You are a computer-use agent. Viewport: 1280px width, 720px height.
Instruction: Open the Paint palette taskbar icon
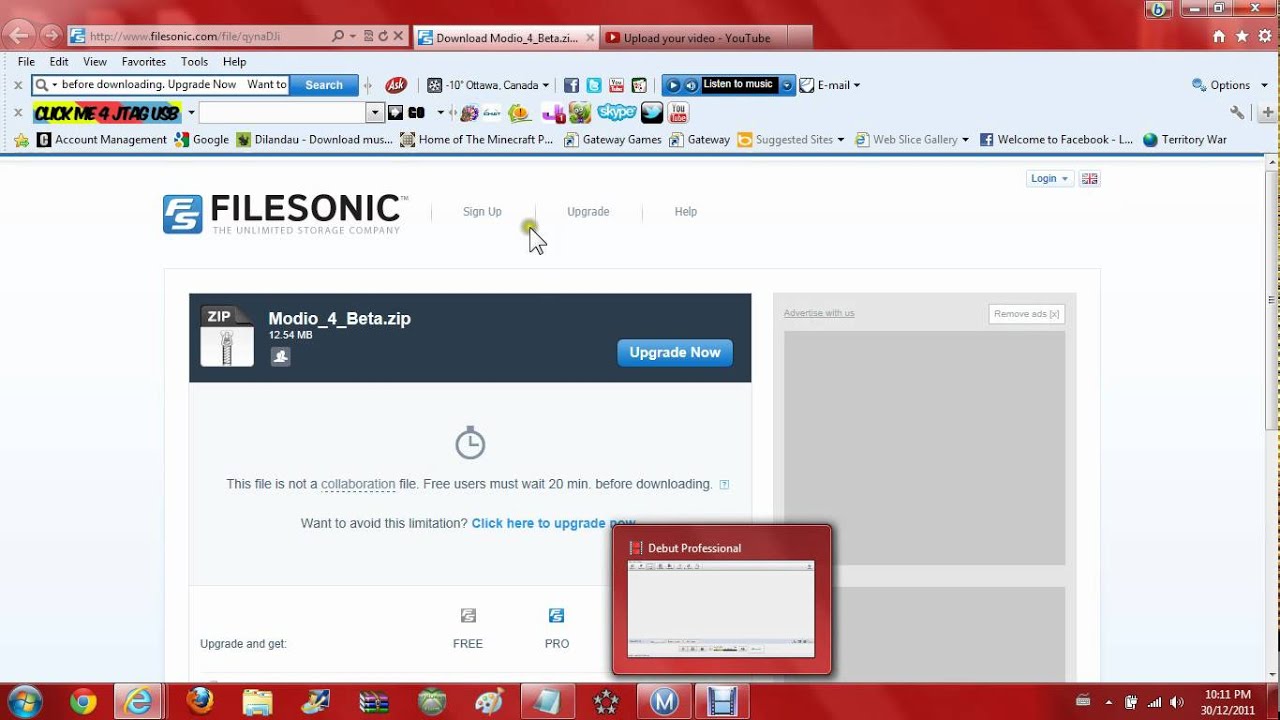pos(489,702)
